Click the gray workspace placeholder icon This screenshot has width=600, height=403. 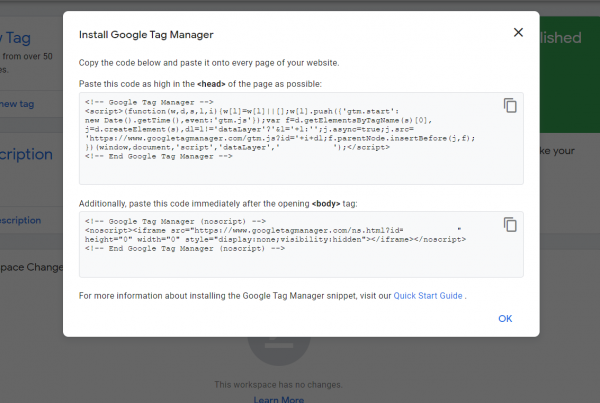(x=279, y=350)
